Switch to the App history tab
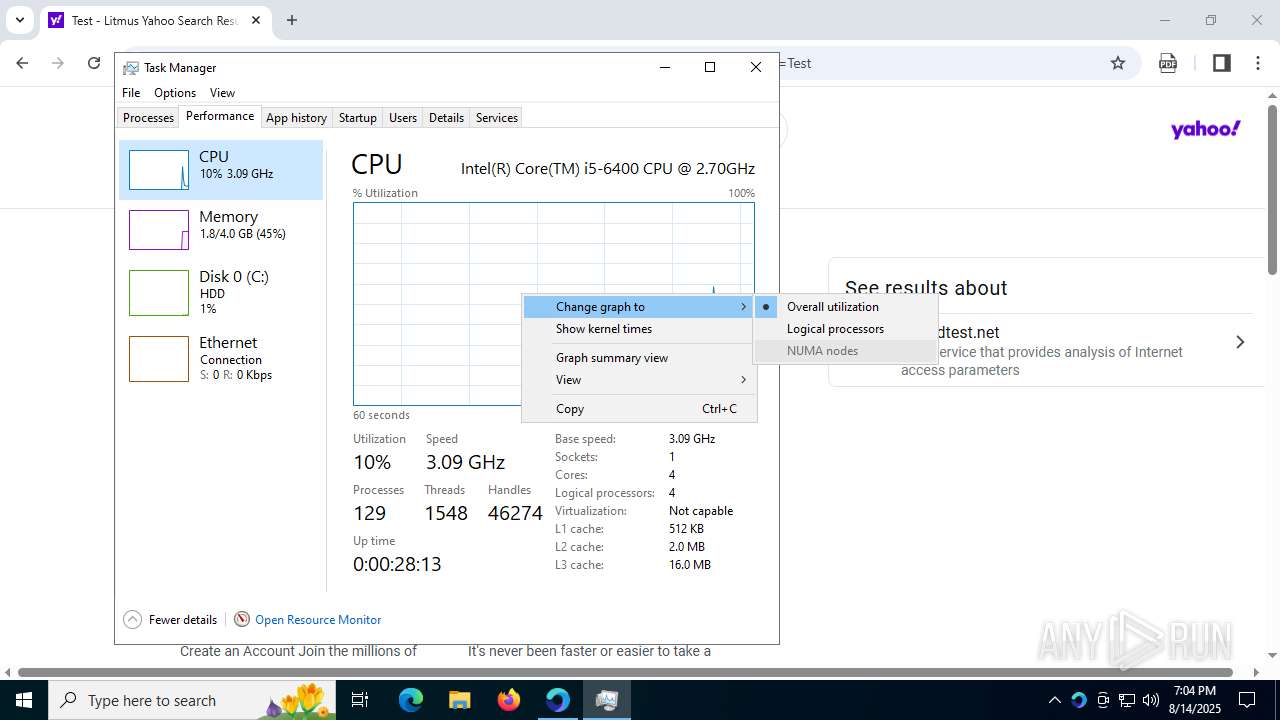1280x720 pixels. click(296, 118)
